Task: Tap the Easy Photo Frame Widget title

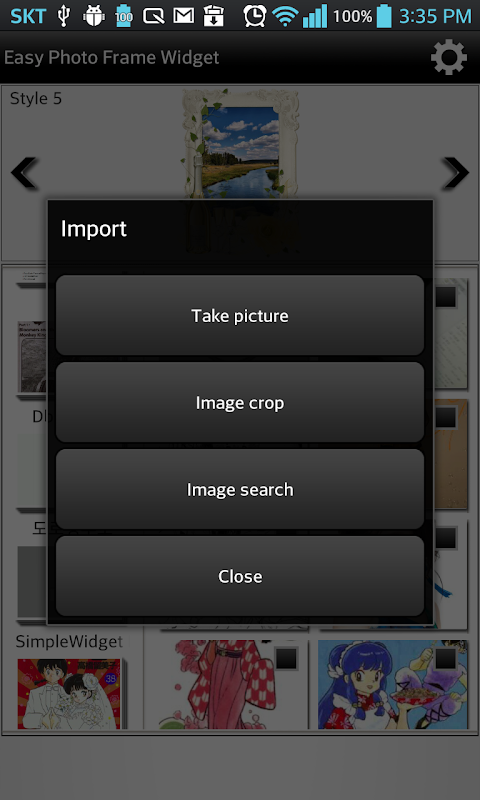Action: tap(111, 58)
